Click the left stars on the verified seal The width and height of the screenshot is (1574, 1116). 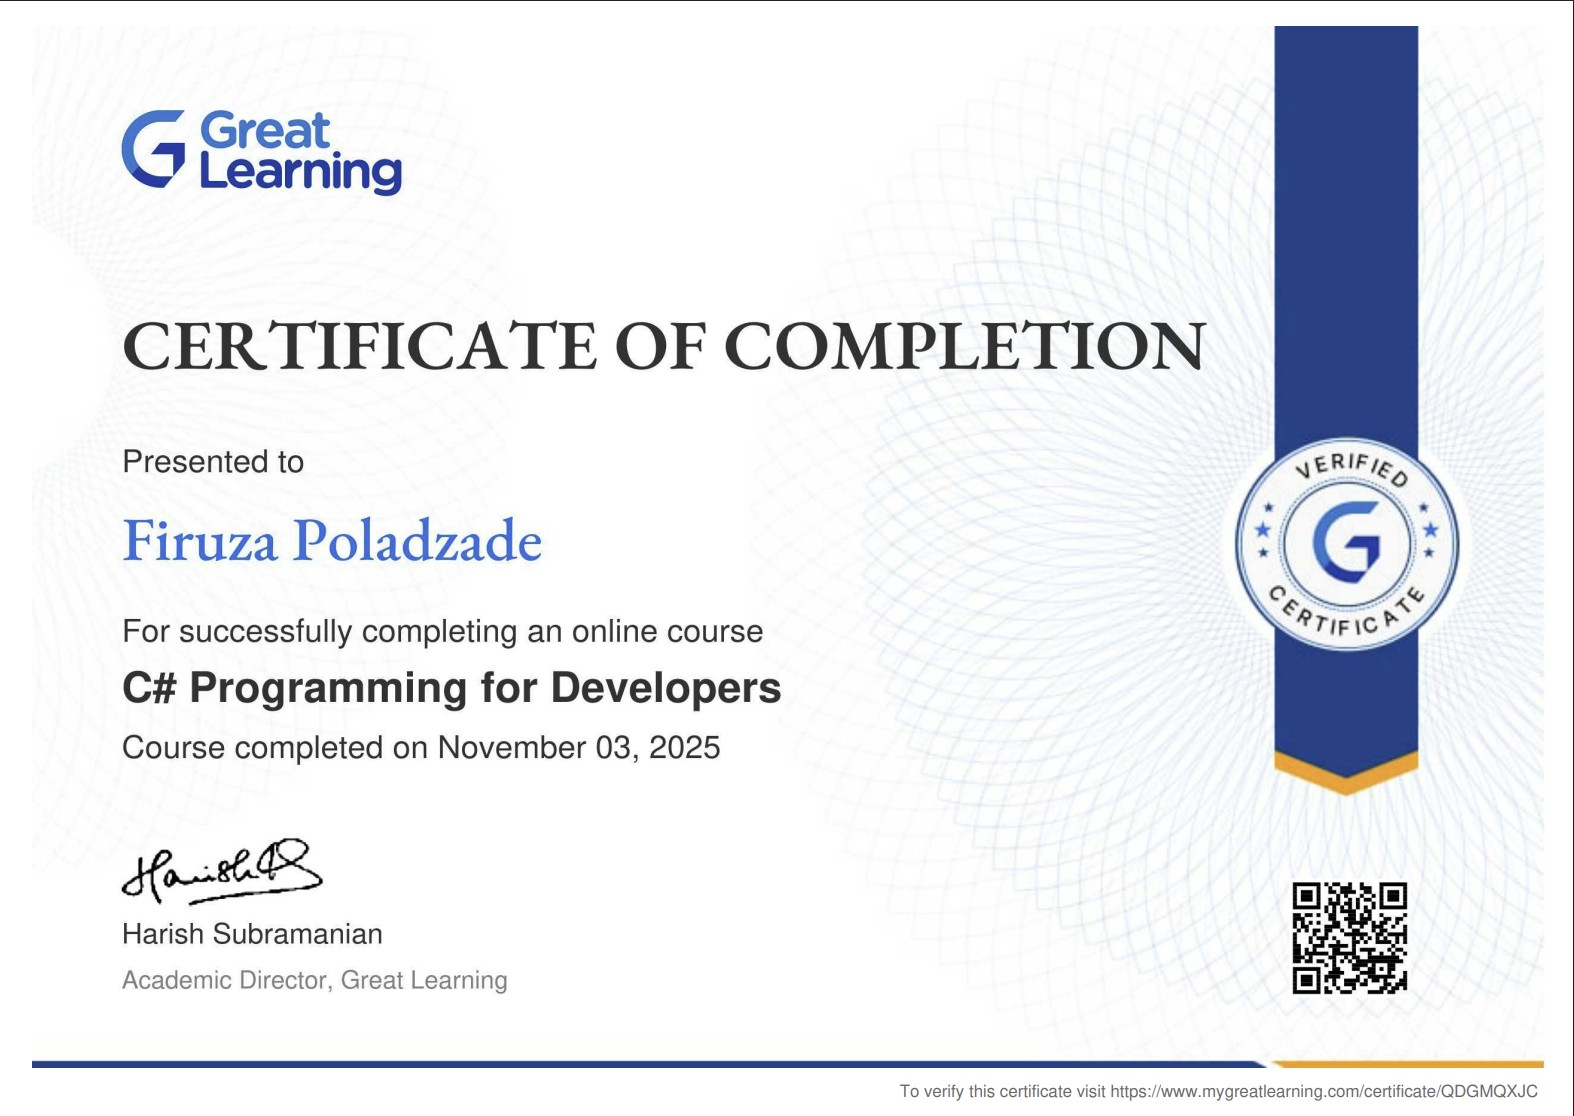[x=1264, y=529]
